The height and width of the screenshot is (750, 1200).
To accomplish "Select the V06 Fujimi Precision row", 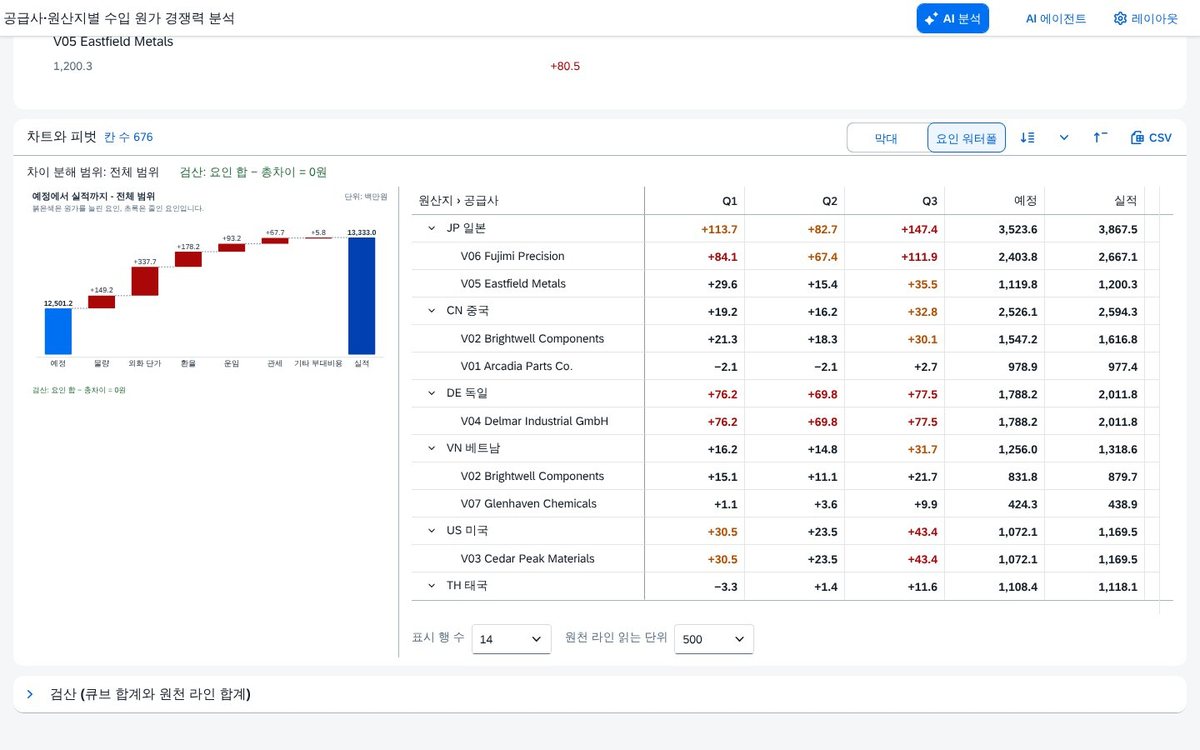I will tap(785, 256).
